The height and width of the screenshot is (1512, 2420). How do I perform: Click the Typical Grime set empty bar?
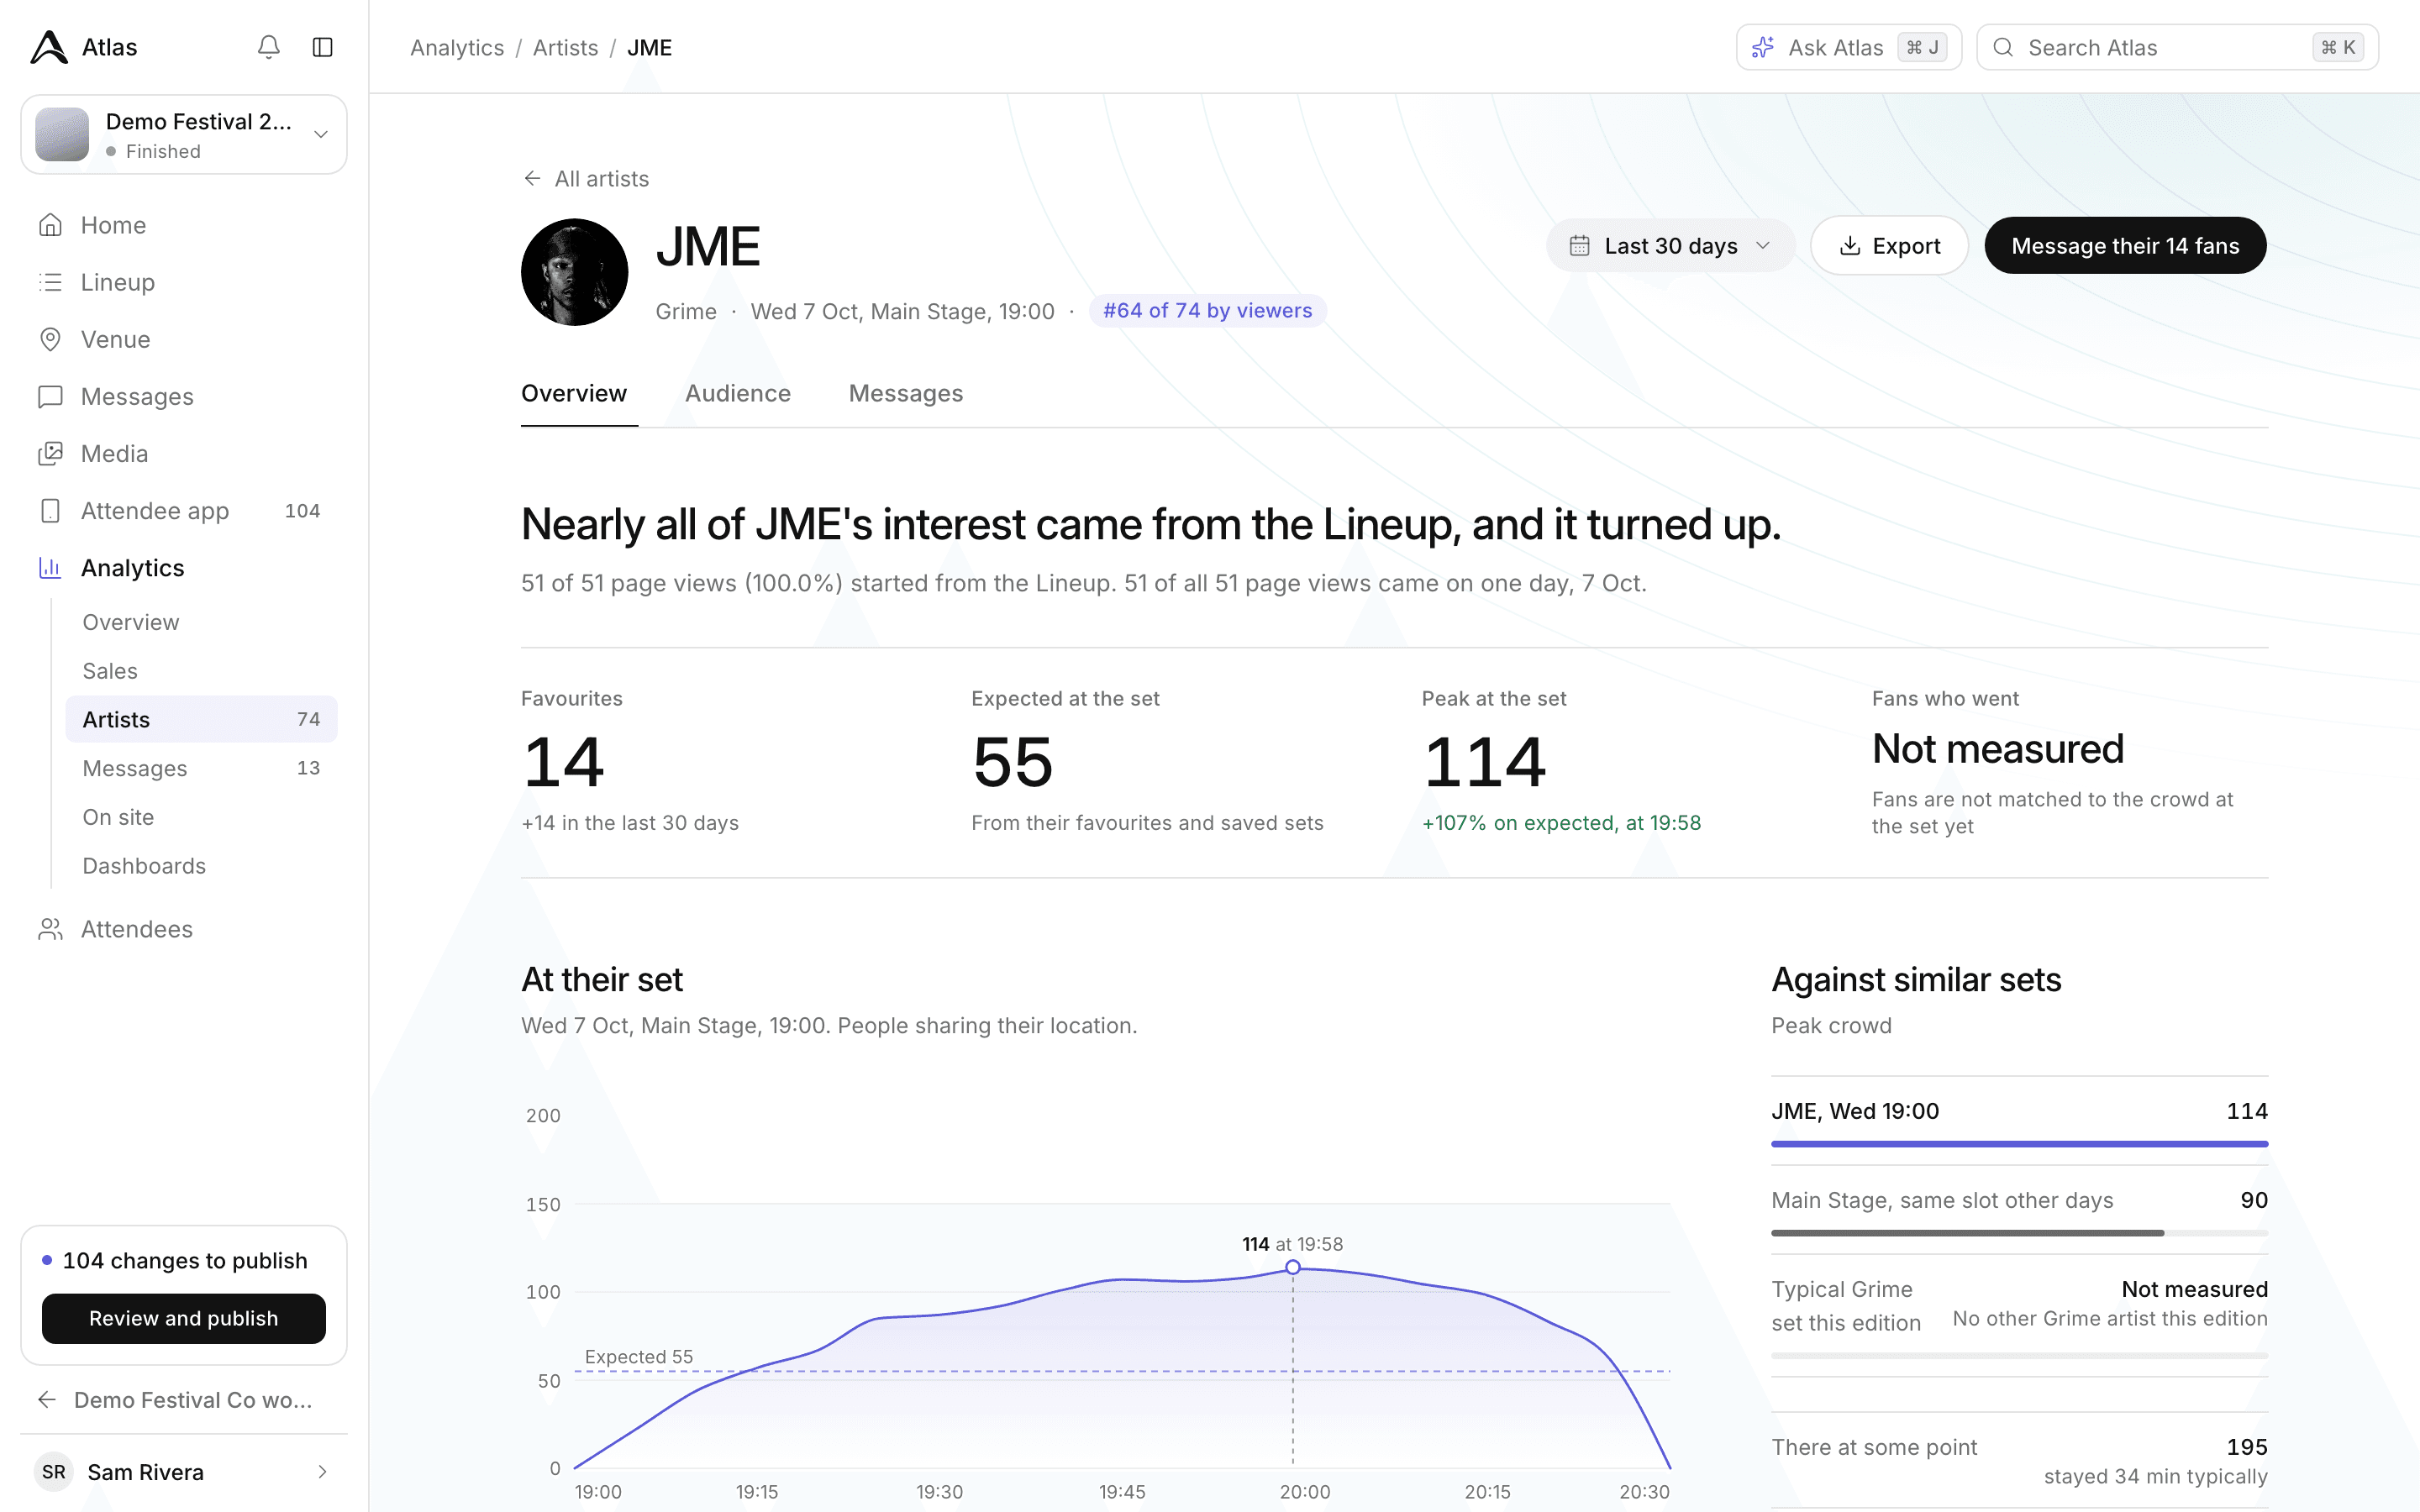coord(2019,1355)
